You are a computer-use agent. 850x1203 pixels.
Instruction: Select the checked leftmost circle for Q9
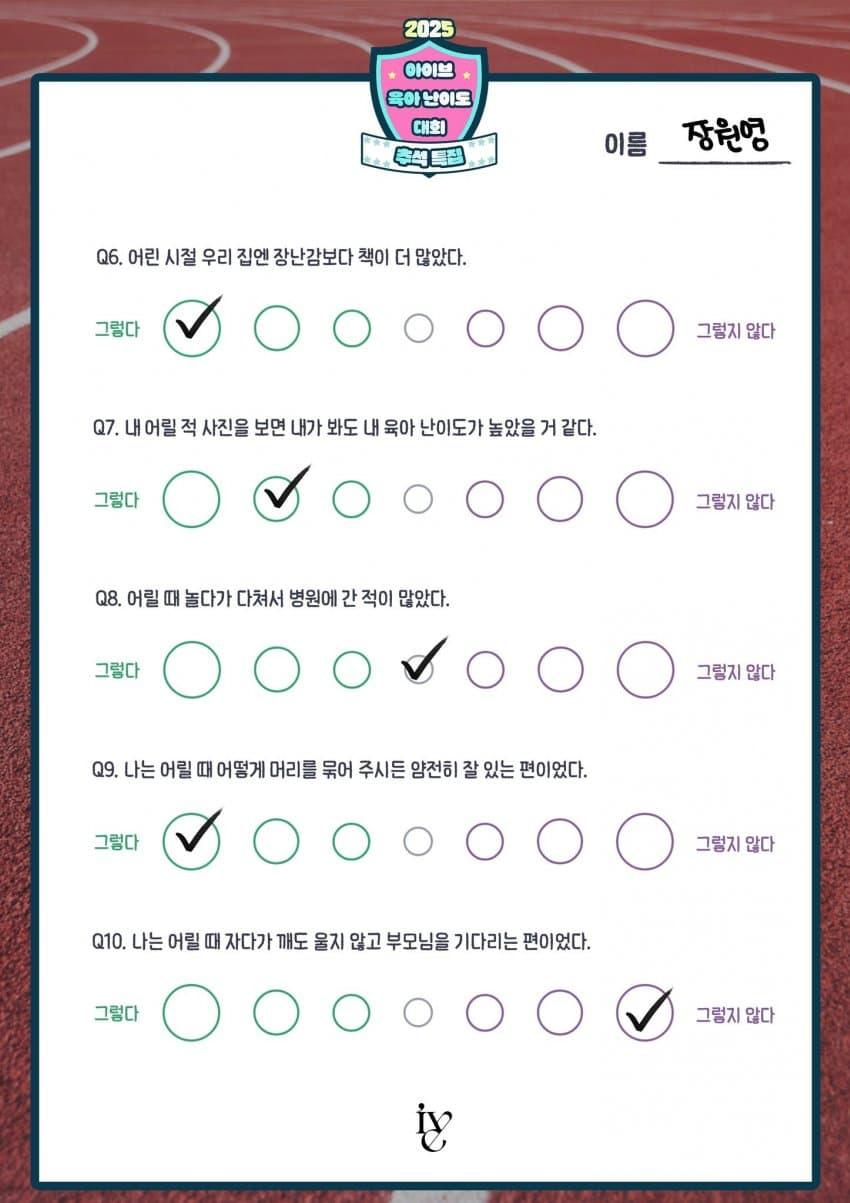click(191, 841)
